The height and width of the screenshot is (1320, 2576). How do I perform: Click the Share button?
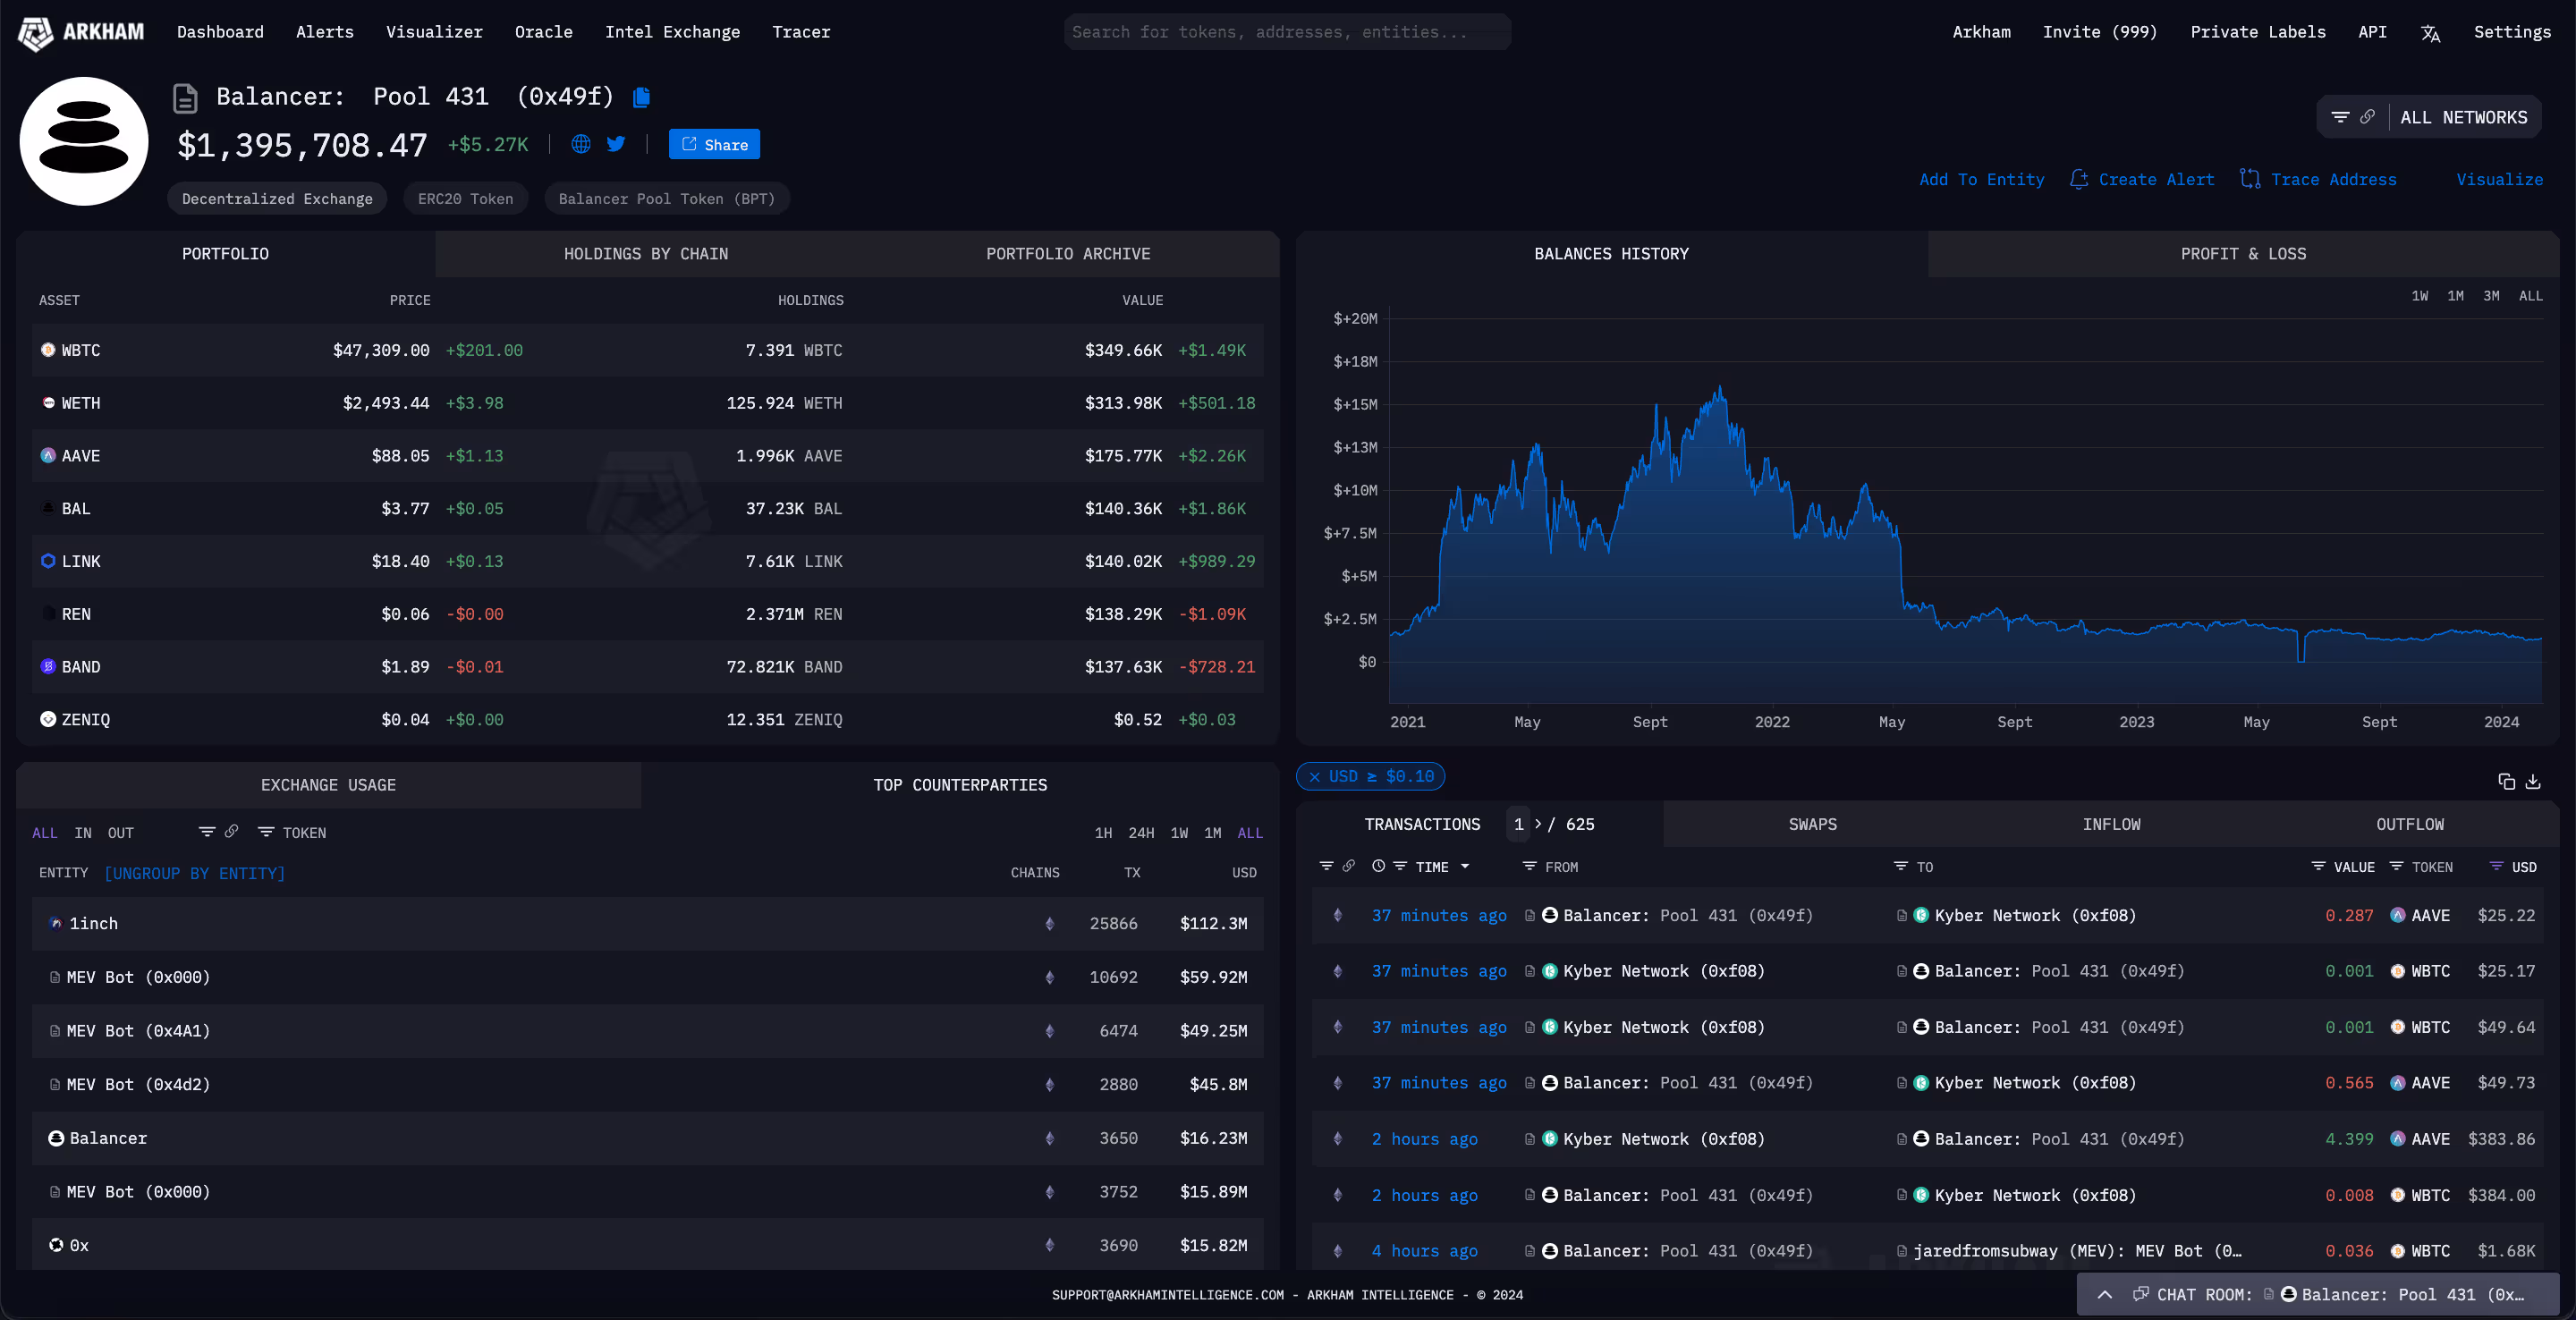click(x=714, y=144)
